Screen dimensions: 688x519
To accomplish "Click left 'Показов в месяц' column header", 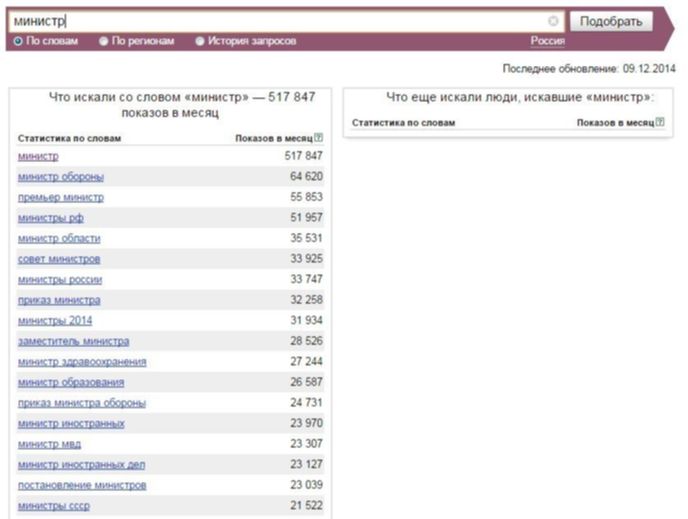I will tap(274, 139).
